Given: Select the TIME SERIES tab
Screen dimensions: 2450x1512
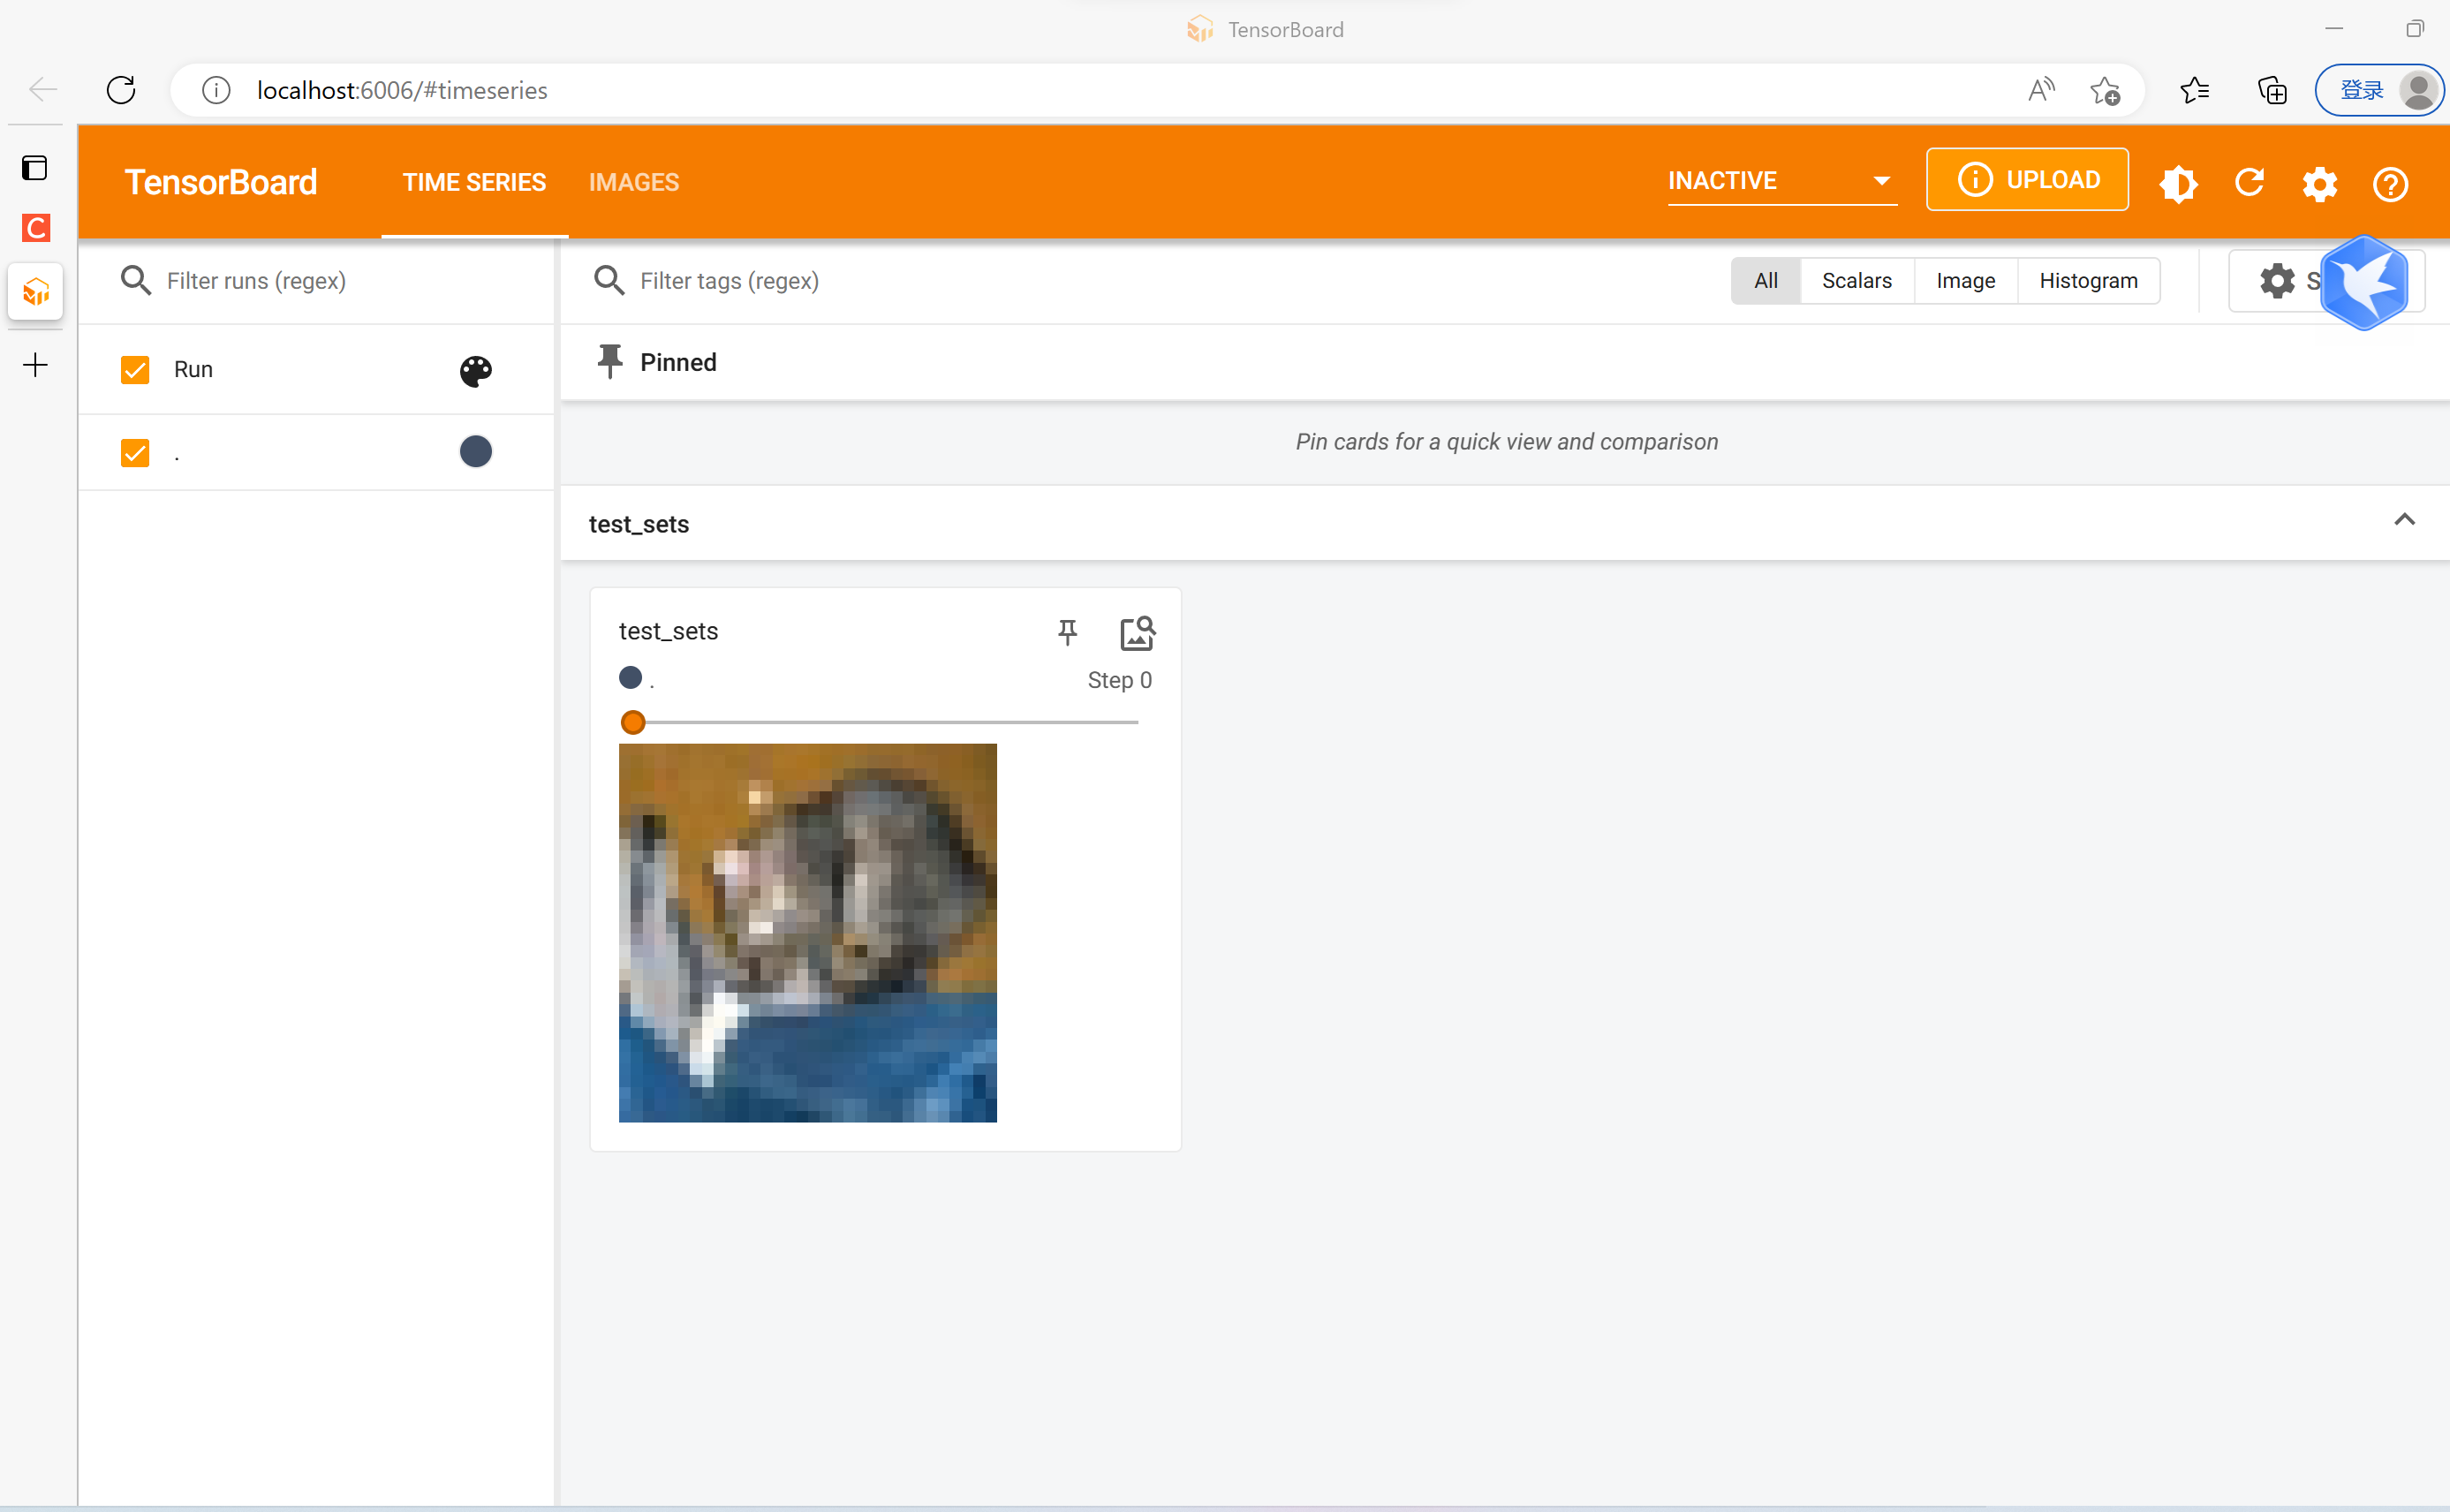Looking at the screenshot, I should pos(474,182).
